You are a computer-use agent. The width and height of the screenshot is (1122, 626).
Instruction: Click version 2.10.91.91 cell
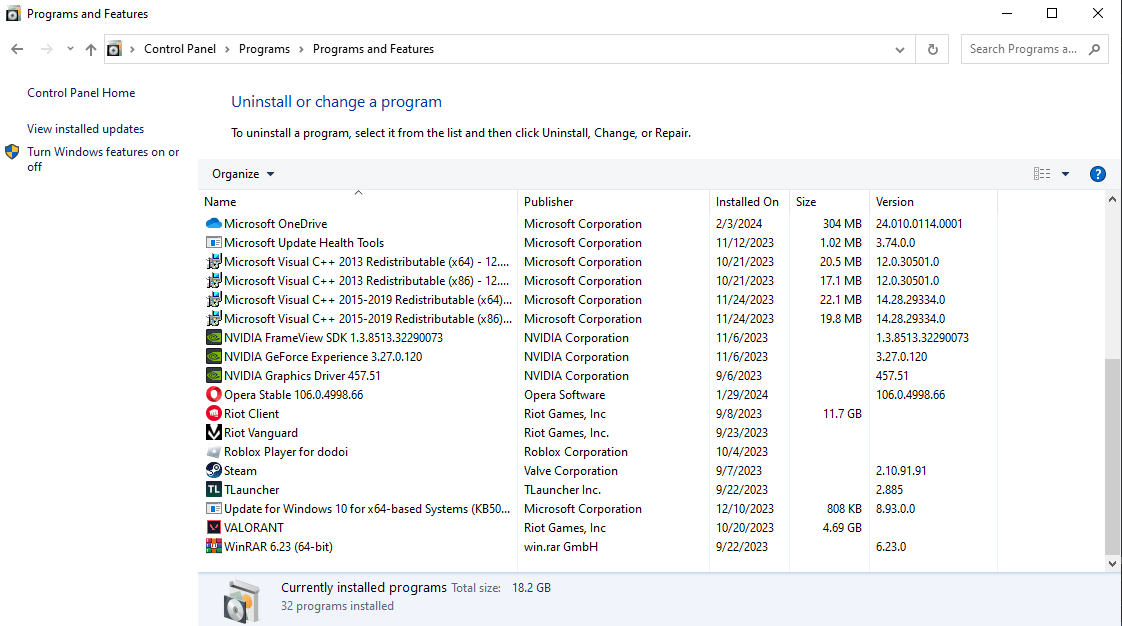pos(901,471)
